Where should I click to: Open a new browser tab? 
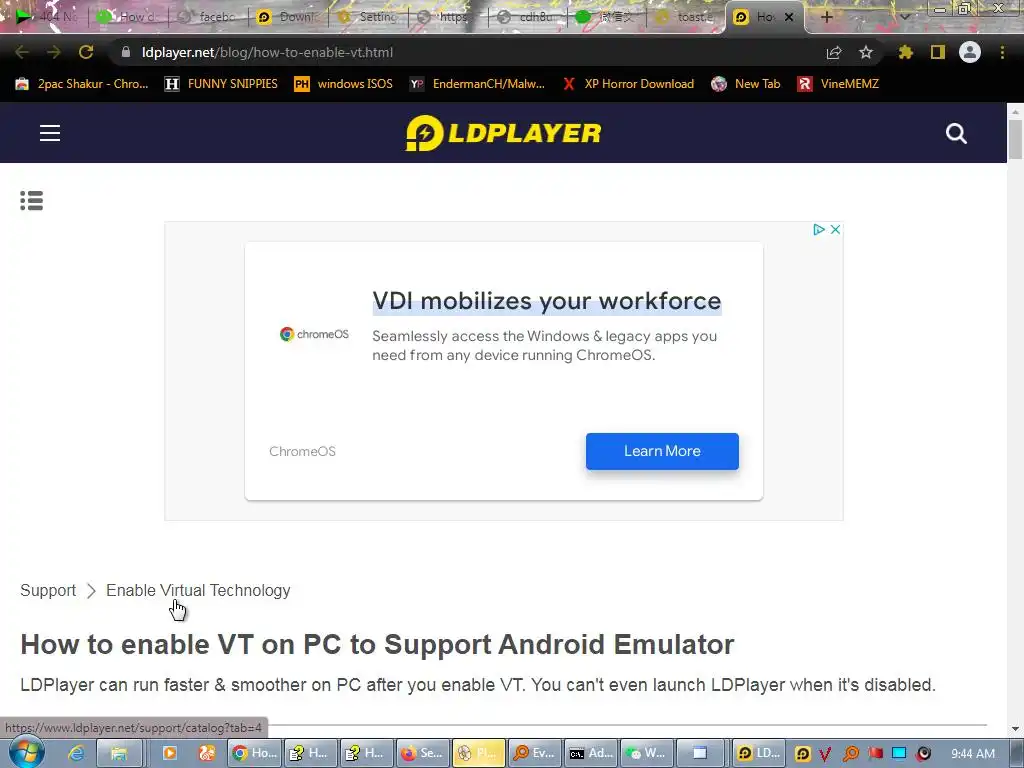click(827, 17)
